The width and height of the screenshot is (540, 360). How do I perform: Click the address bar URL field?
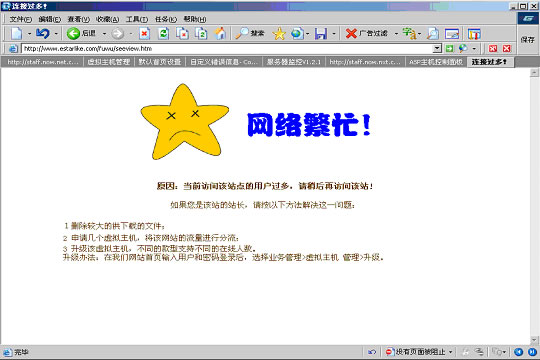[x=227, y=49]
